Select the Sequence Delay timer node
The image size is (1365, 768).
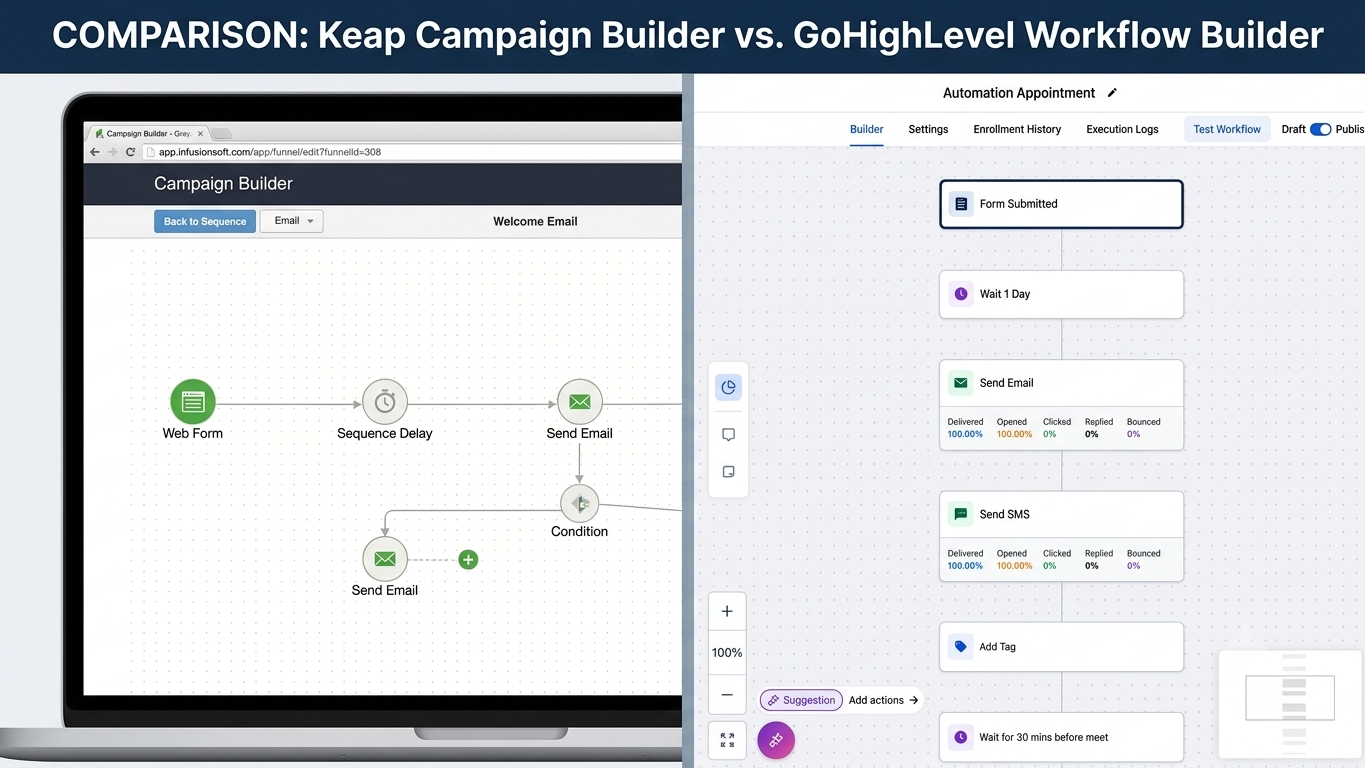pos(385,402)
